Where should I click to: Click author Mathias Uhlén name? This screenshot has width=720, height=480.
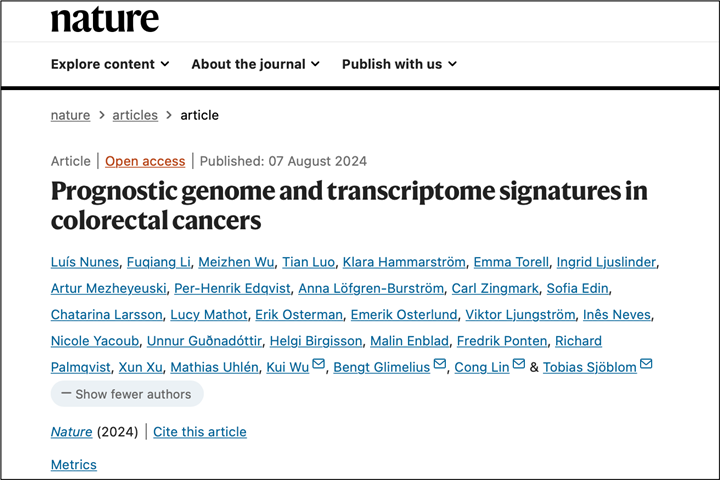(x=214, y=367)
